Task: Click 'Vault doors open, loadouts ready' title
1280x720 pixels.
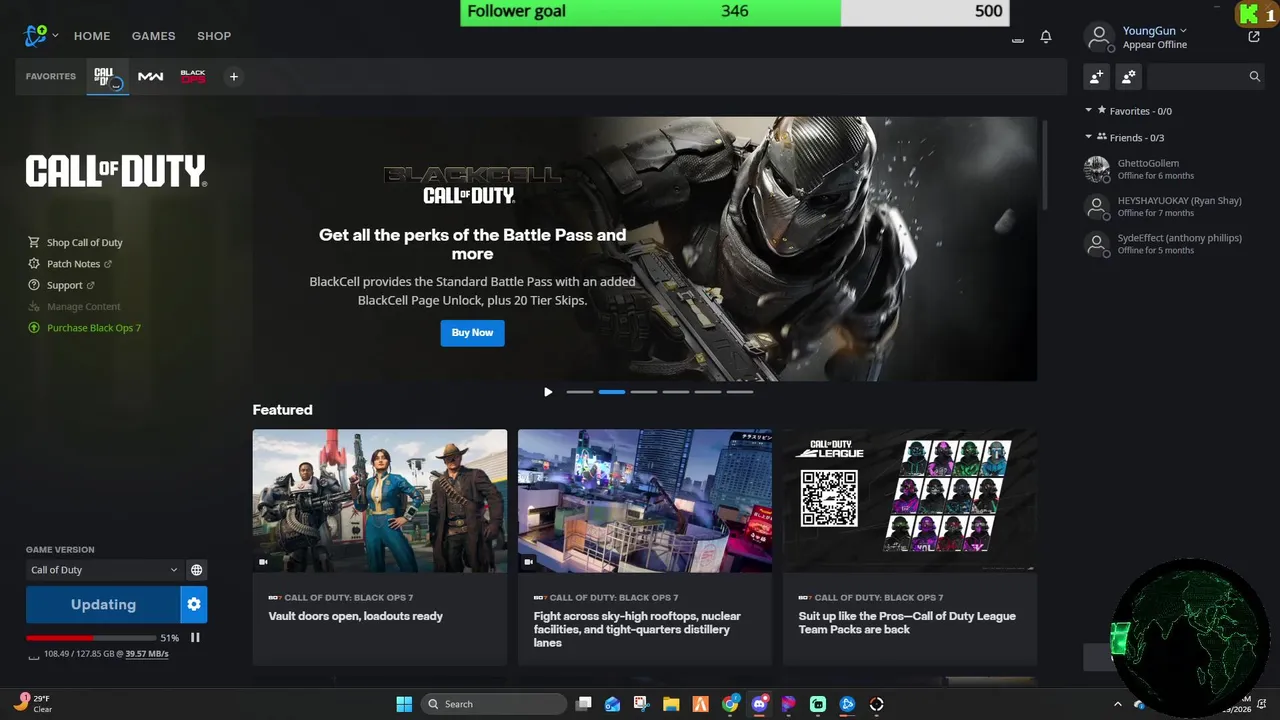Action: (355, 616)
